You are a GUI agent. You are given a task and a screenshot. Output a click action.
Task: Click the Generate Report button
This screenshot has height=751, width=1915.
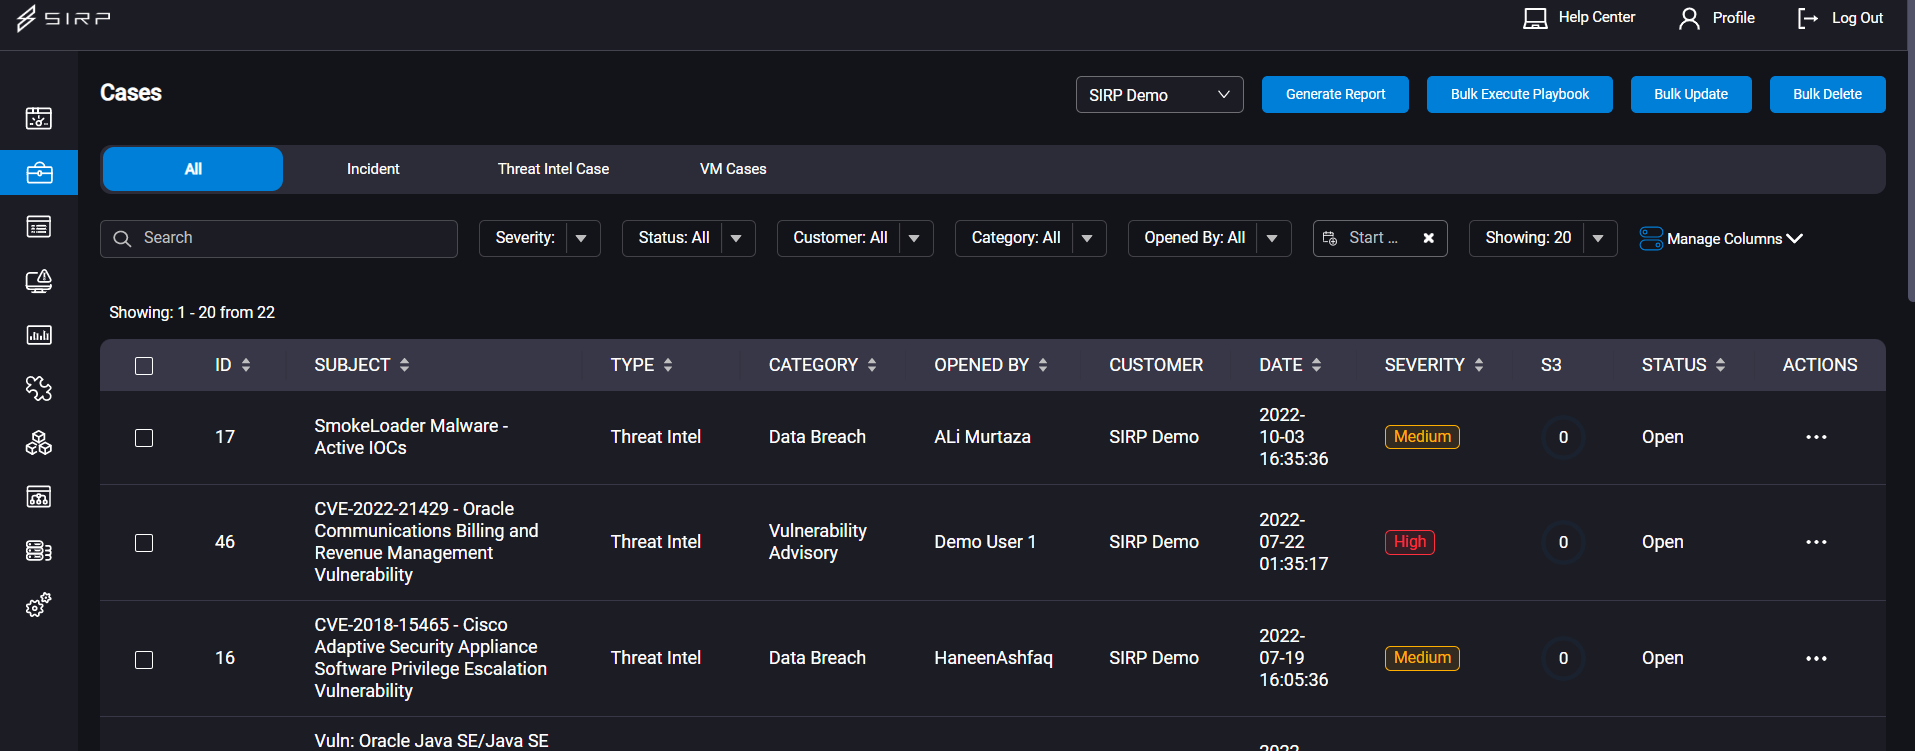click(x=1335, y=94)
